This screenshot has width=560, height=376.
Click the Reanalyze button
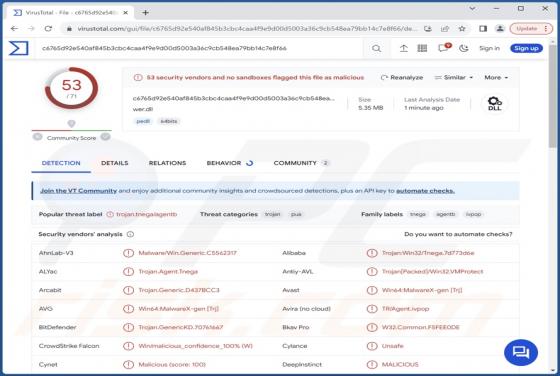coord(402,77)
